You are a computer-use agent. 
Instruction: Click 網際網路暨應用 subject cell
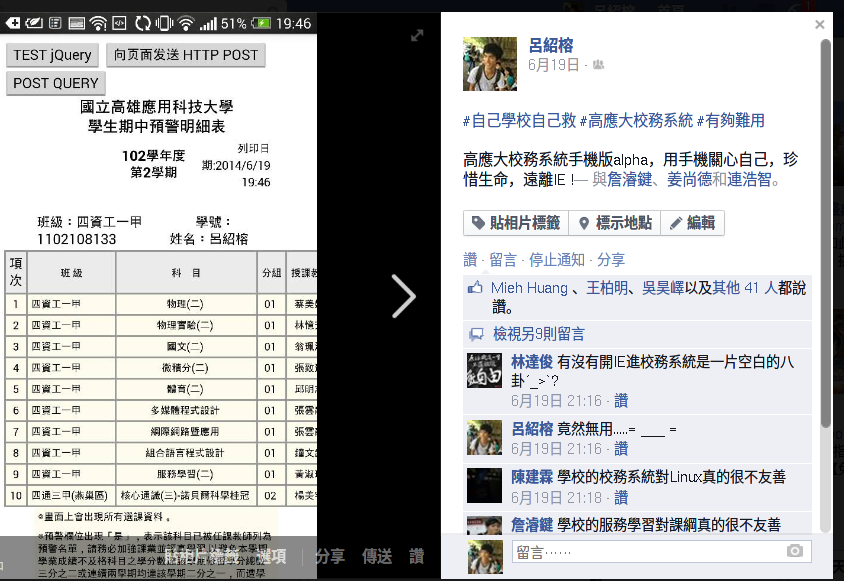(186, 432)
